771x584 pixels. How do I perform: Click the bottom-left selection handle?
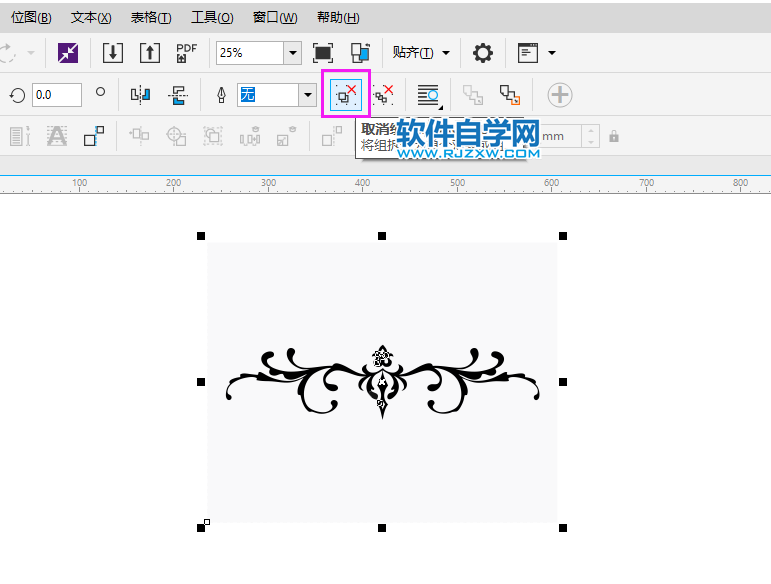201,528
